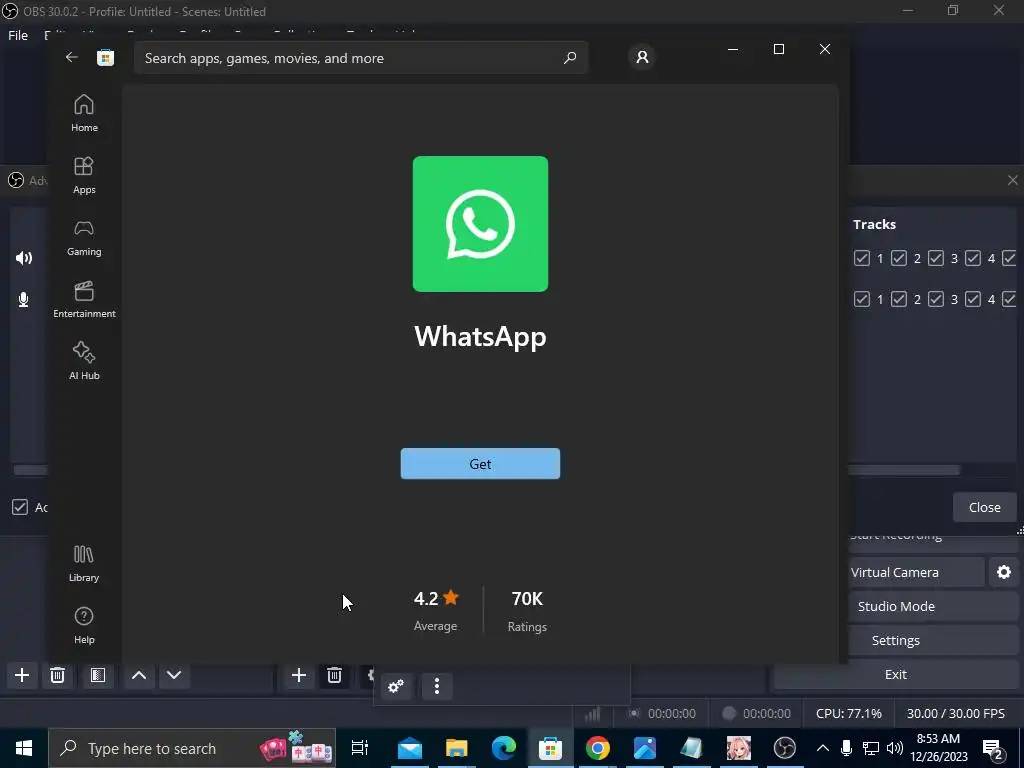This screenshot has width=1024, height=768.
Task: Toggle track 2 in microphone row
Action: tap(899, 299)
